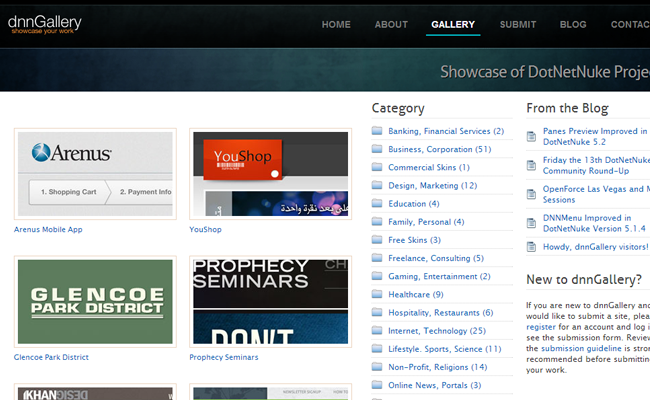Open the Home menu item
Viewport: 650px width, 400px height.
(x=336, y=24)
